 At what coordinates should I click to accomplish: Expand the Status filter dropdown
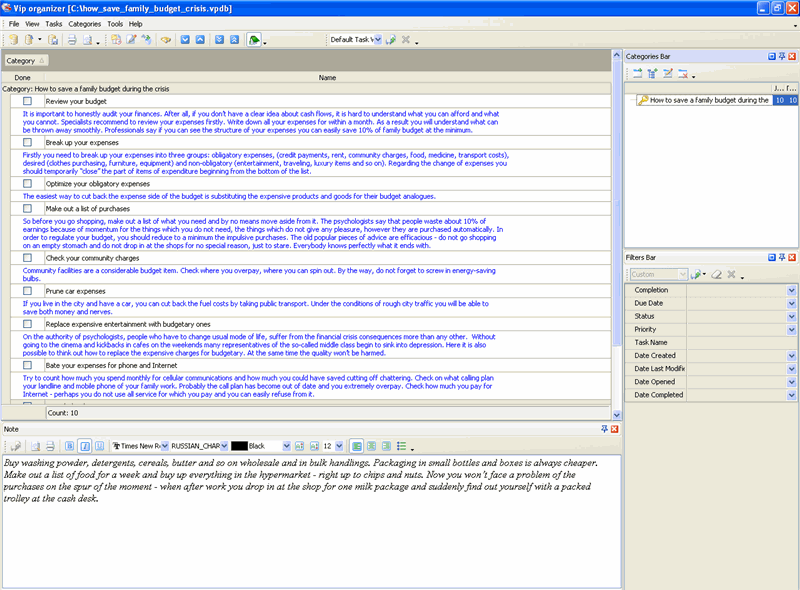click(791, 316)
